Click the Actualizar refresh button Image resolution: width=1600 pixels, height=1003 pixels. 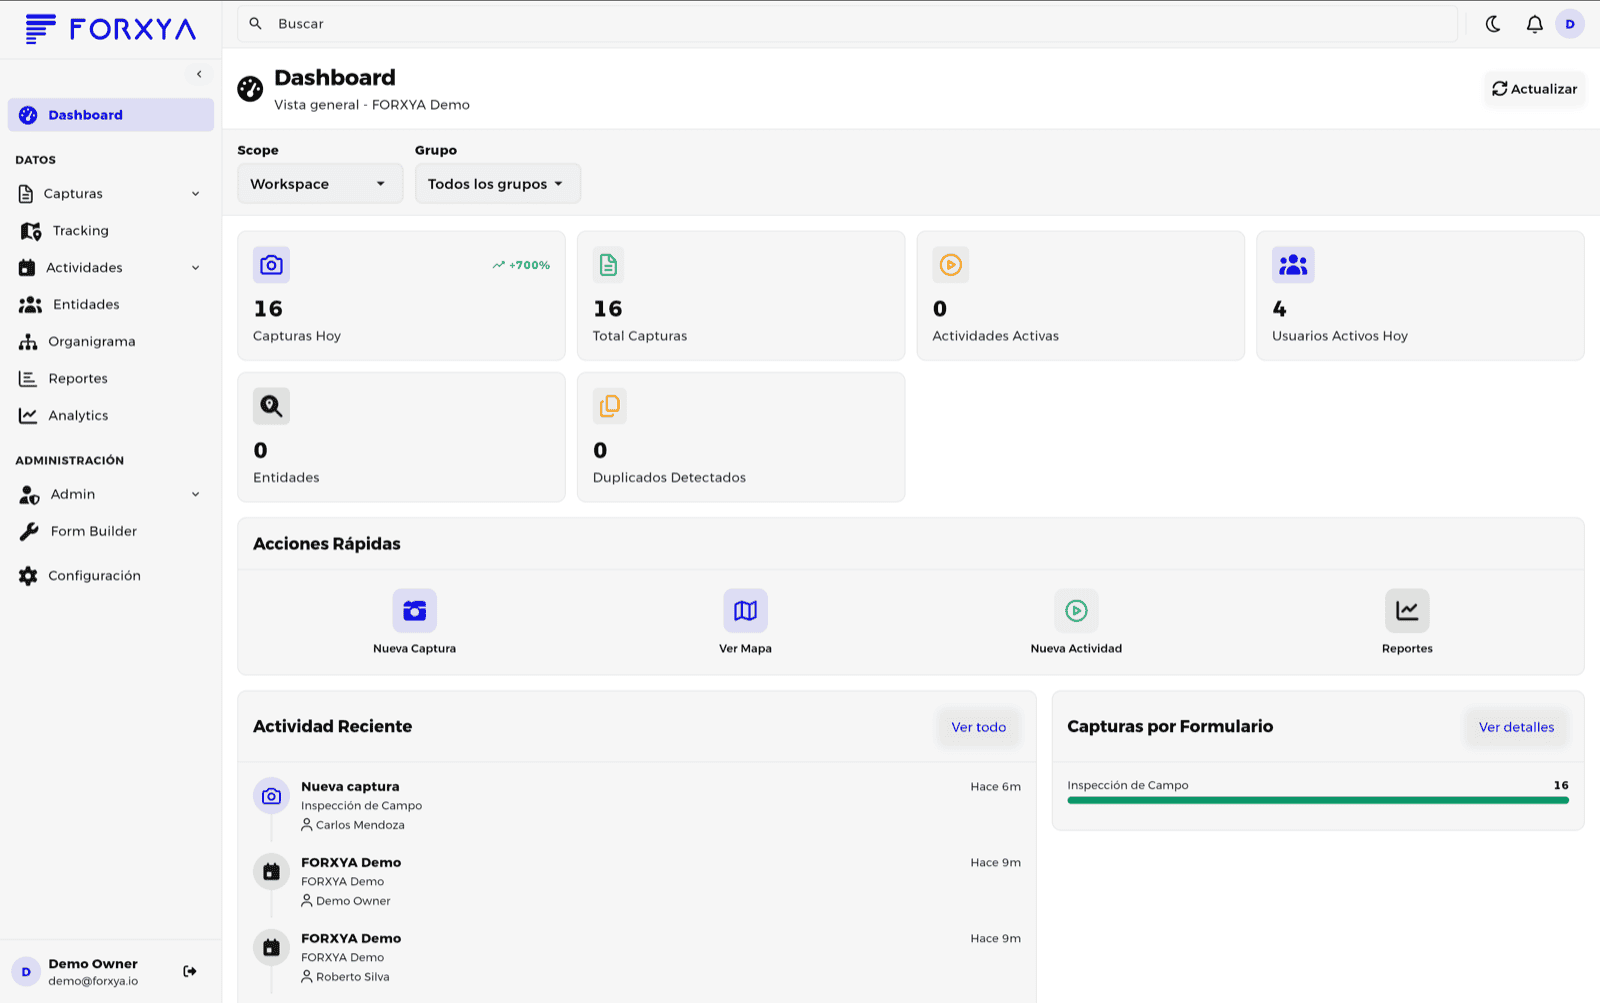[x=1534, y=89]
